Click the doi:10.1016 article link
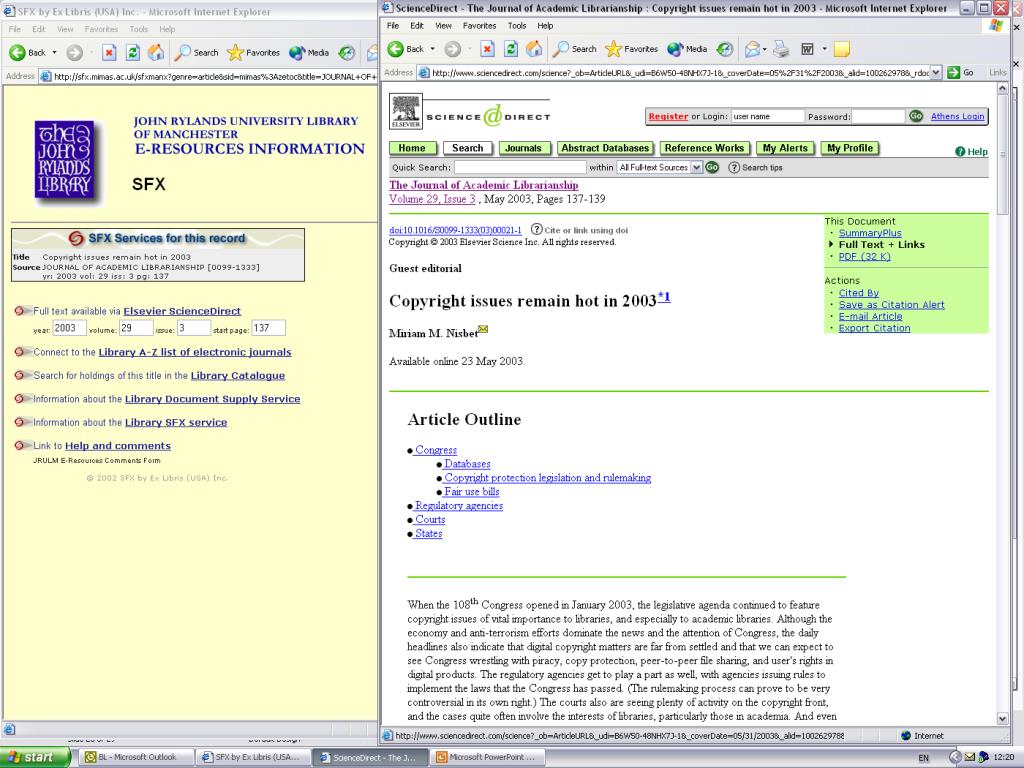The height and width of the screenshot is (768, 1024). point(455,231)
